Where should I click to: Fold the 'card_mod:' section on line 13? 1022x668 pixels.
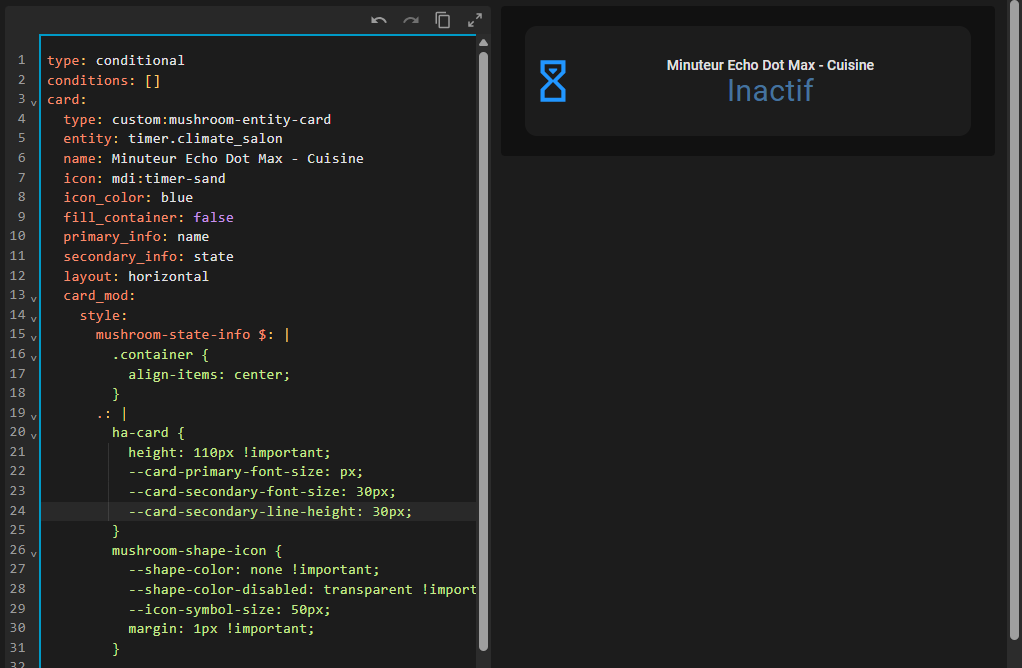33,297
